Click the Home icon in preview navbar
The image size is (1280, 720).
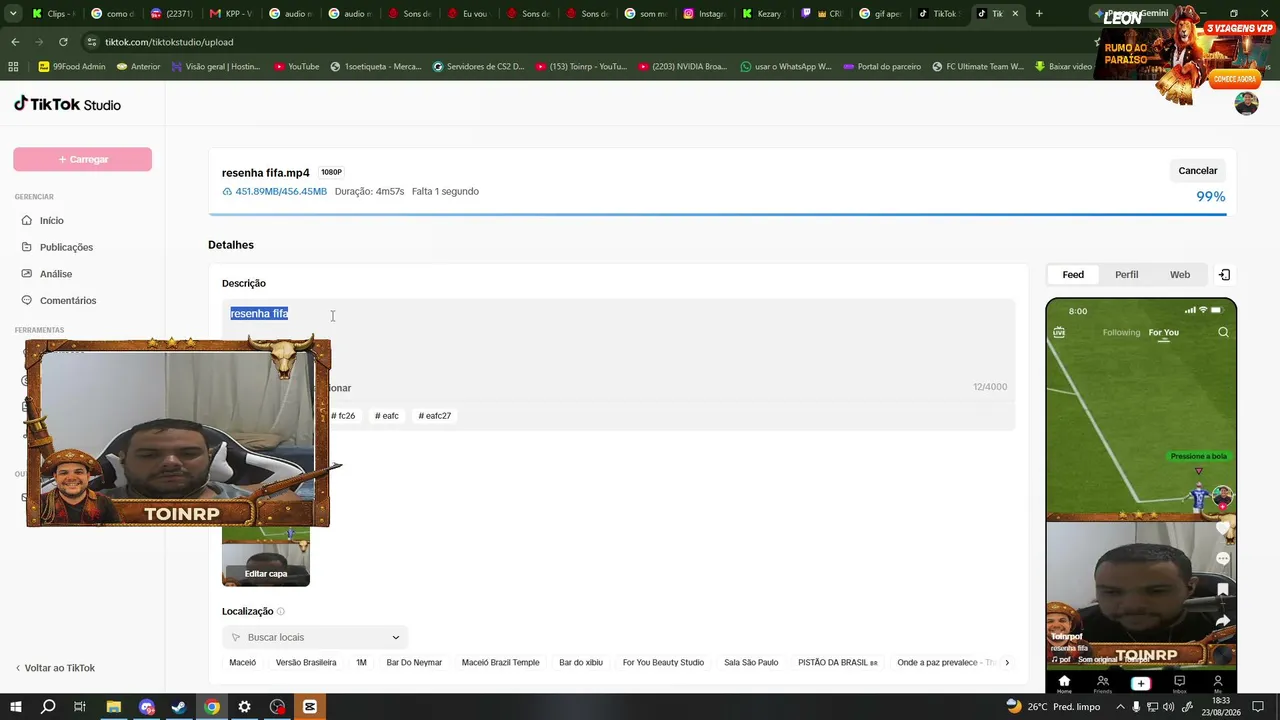click(1064, 683)
